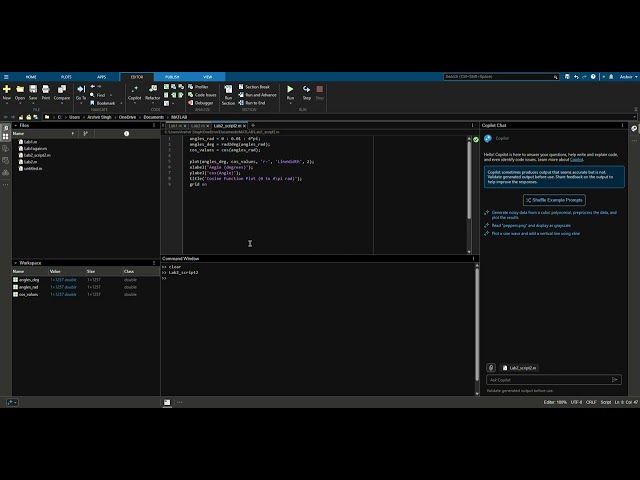Screen dimensions: 640x480
Task: Open the Copilot tool in the Code group
Action: (x=134, y=93)
